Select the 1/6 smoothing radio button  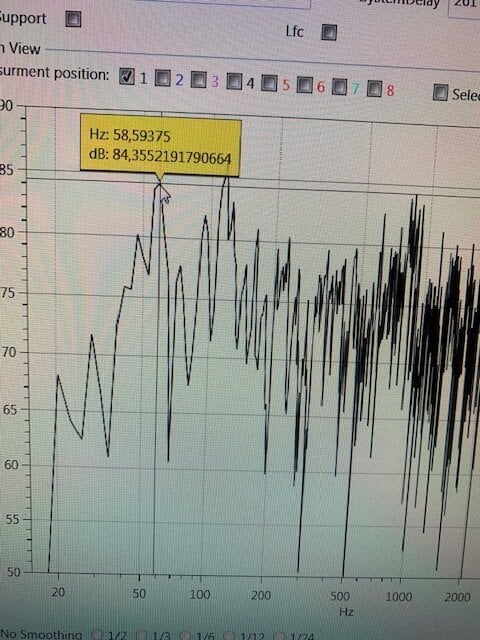(186, 636)
